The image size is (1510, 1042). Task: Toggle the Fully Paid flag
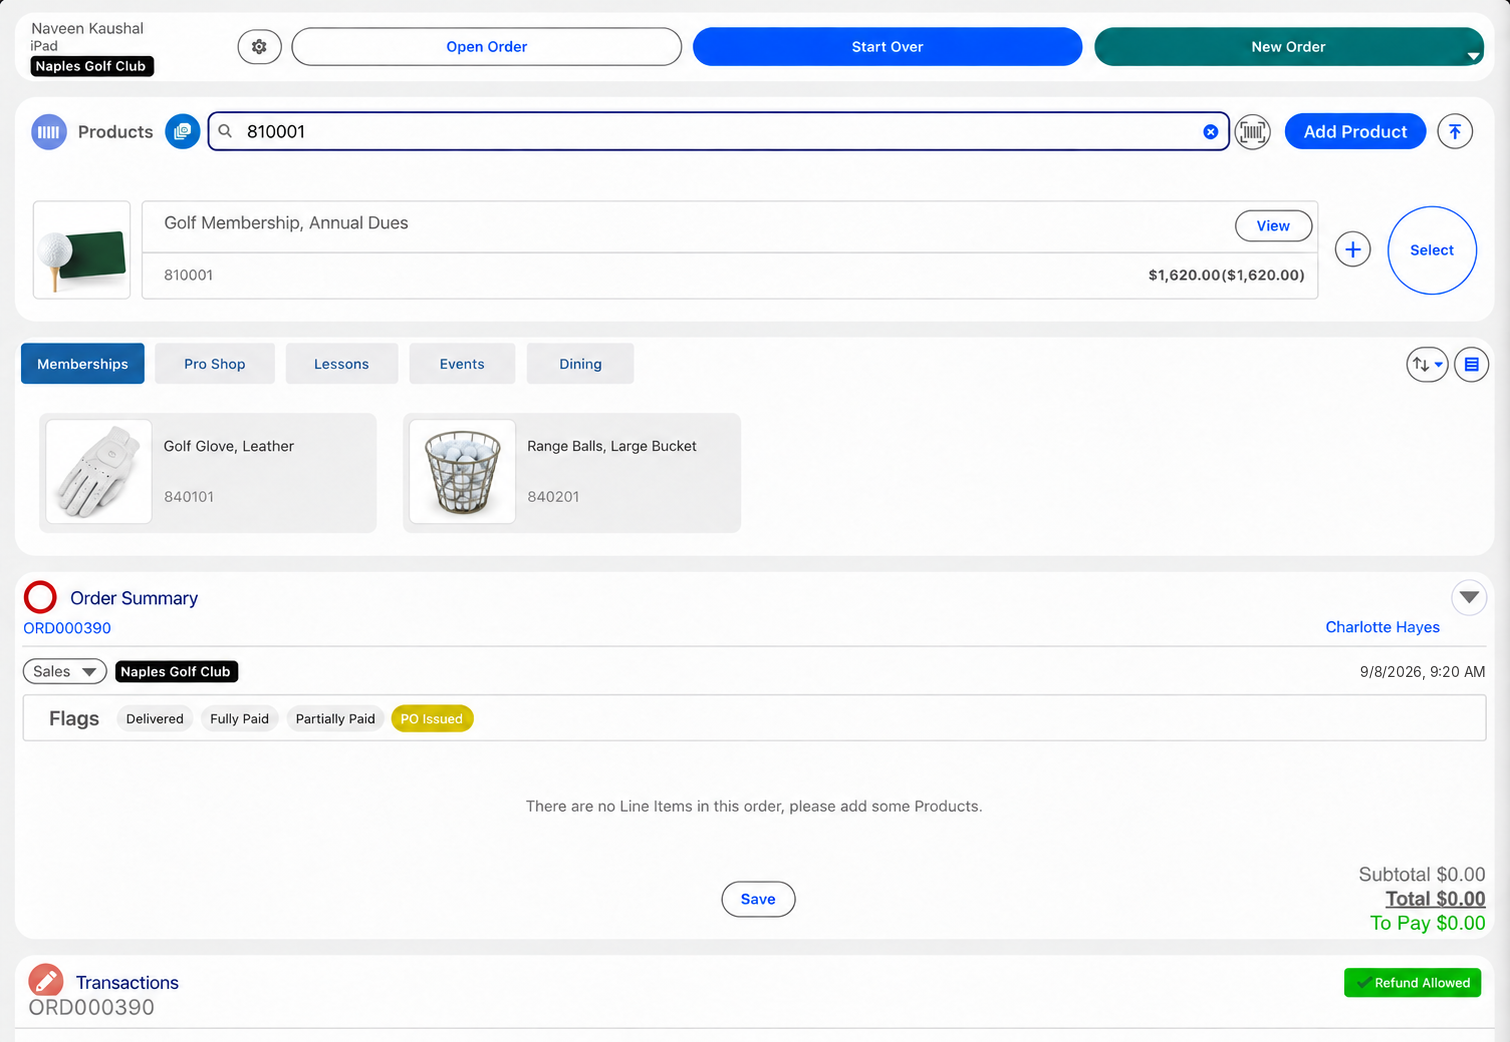click(240, 719)
